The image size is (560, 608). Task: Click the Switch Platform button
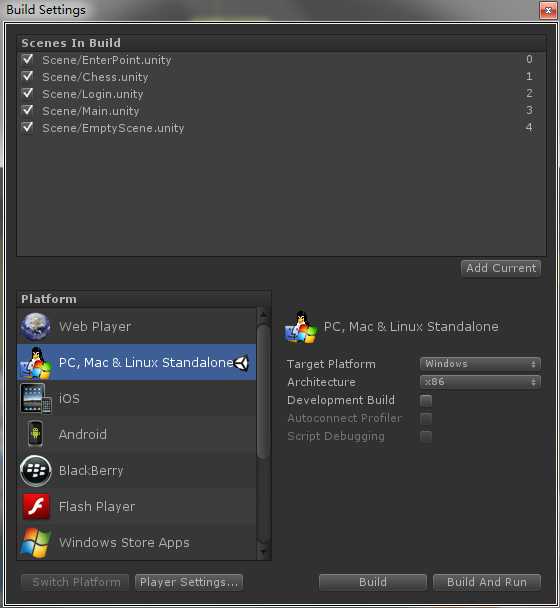click(76, 582)
